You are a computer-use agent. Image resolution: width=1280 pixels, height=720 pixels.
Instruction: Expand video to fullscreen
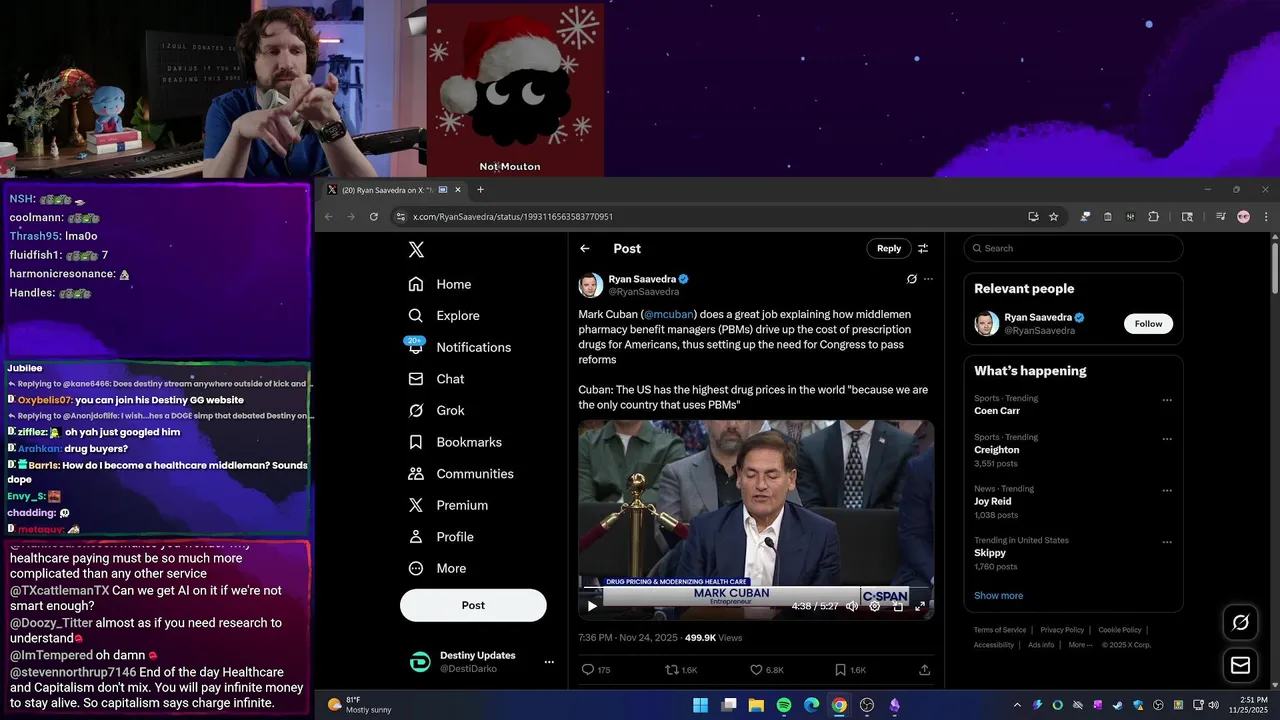920,606
